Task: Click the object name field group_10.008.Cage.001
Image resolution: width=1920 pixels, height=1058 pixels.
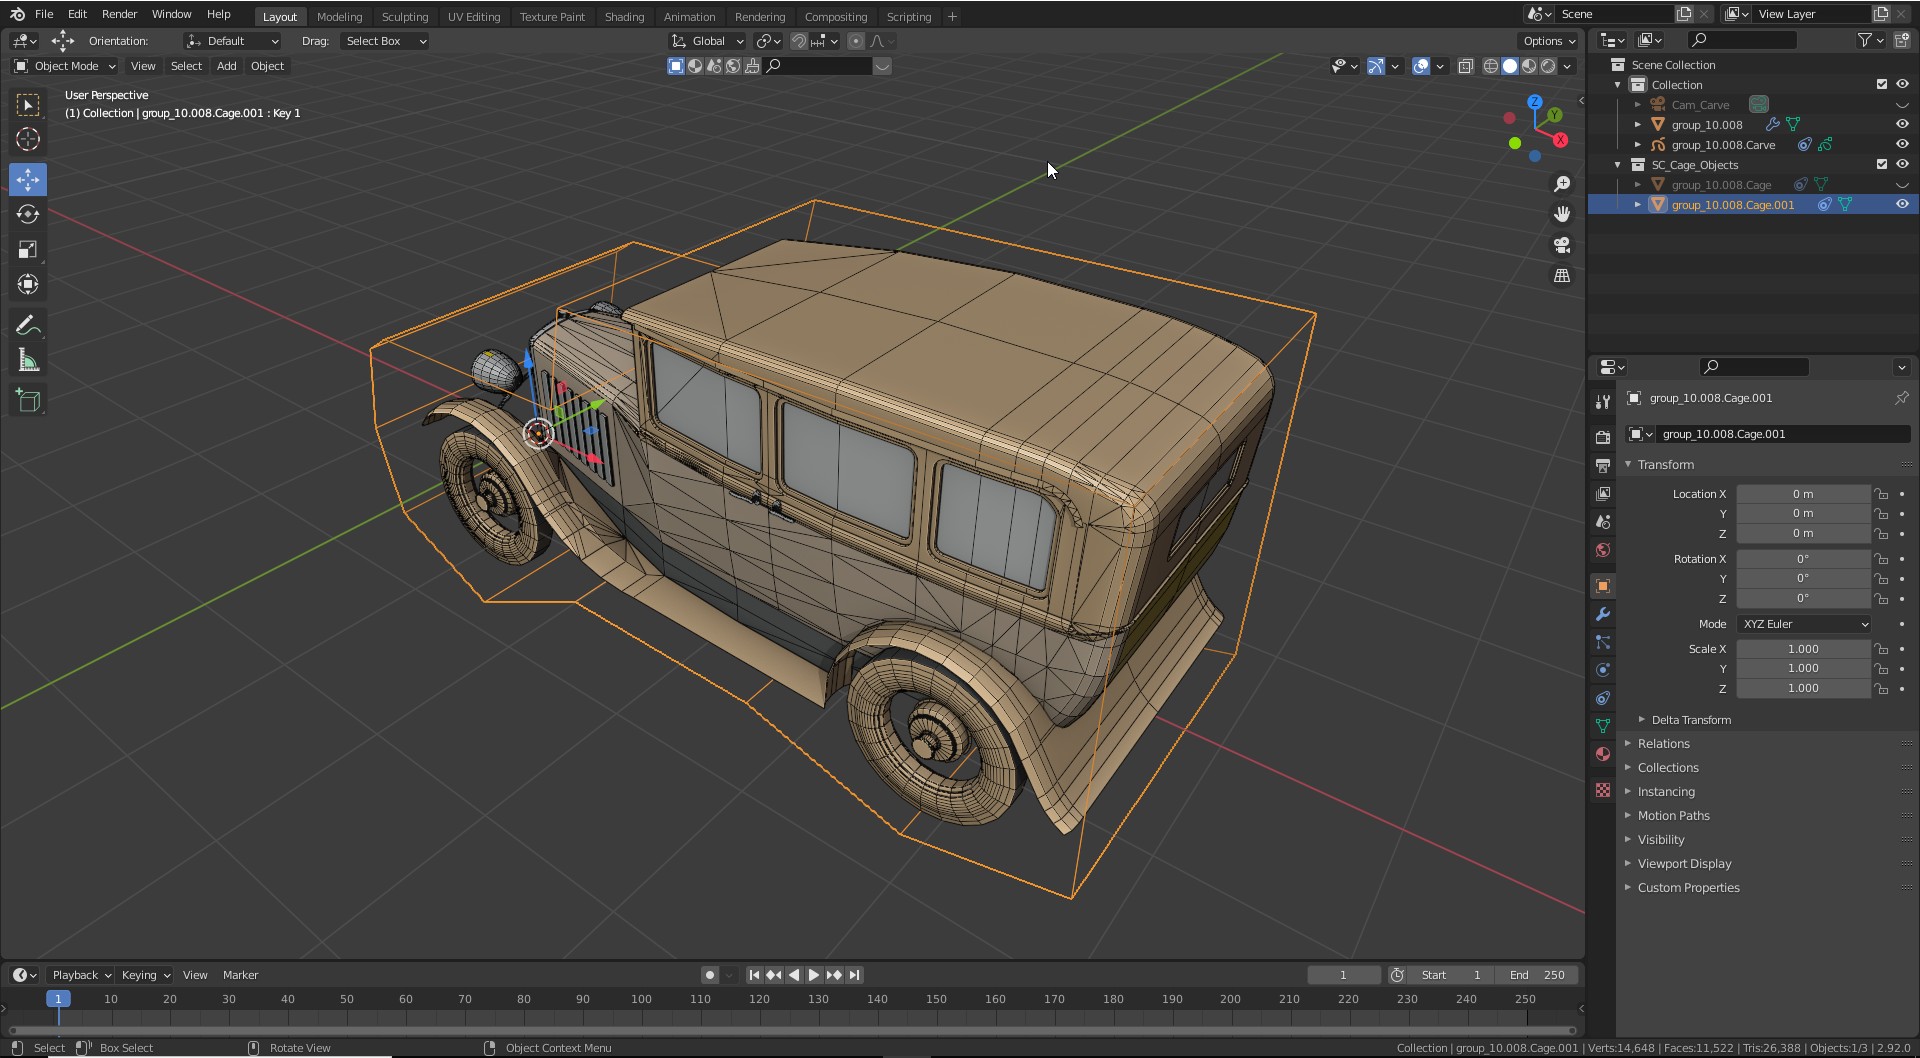Action: click(x=1783, y=434)
